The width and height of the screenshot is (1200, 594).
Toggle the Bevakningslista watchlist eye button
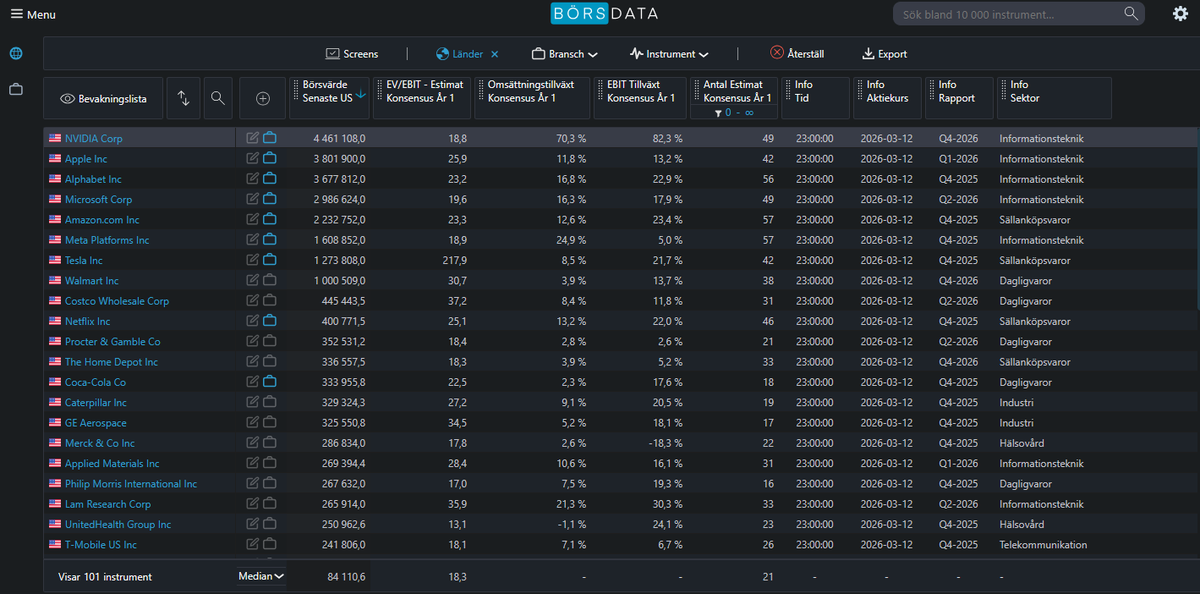(x=103, y=98)
